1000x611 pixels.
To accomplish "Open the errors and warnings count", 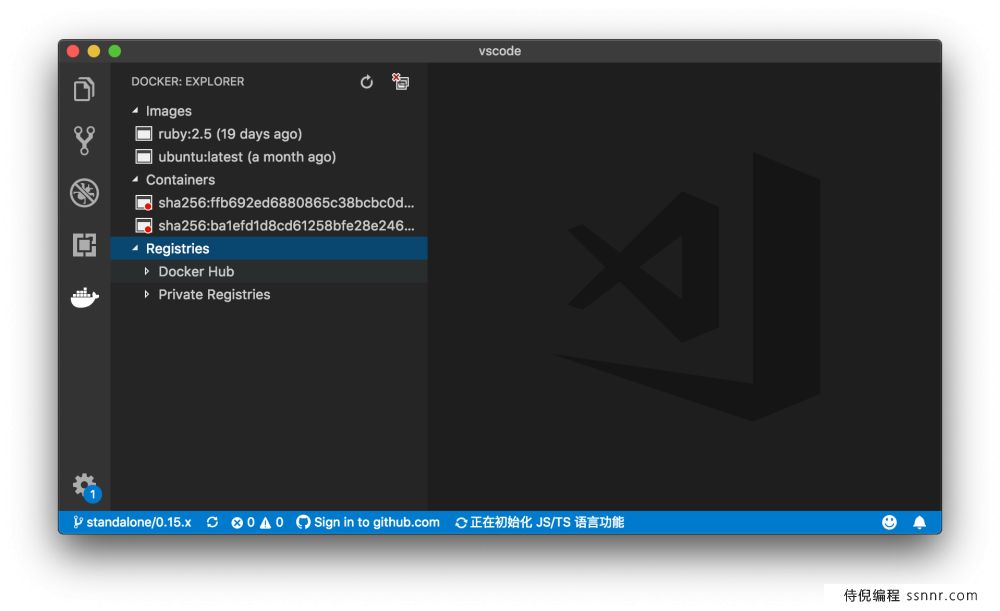I will [x=257, y=522].
